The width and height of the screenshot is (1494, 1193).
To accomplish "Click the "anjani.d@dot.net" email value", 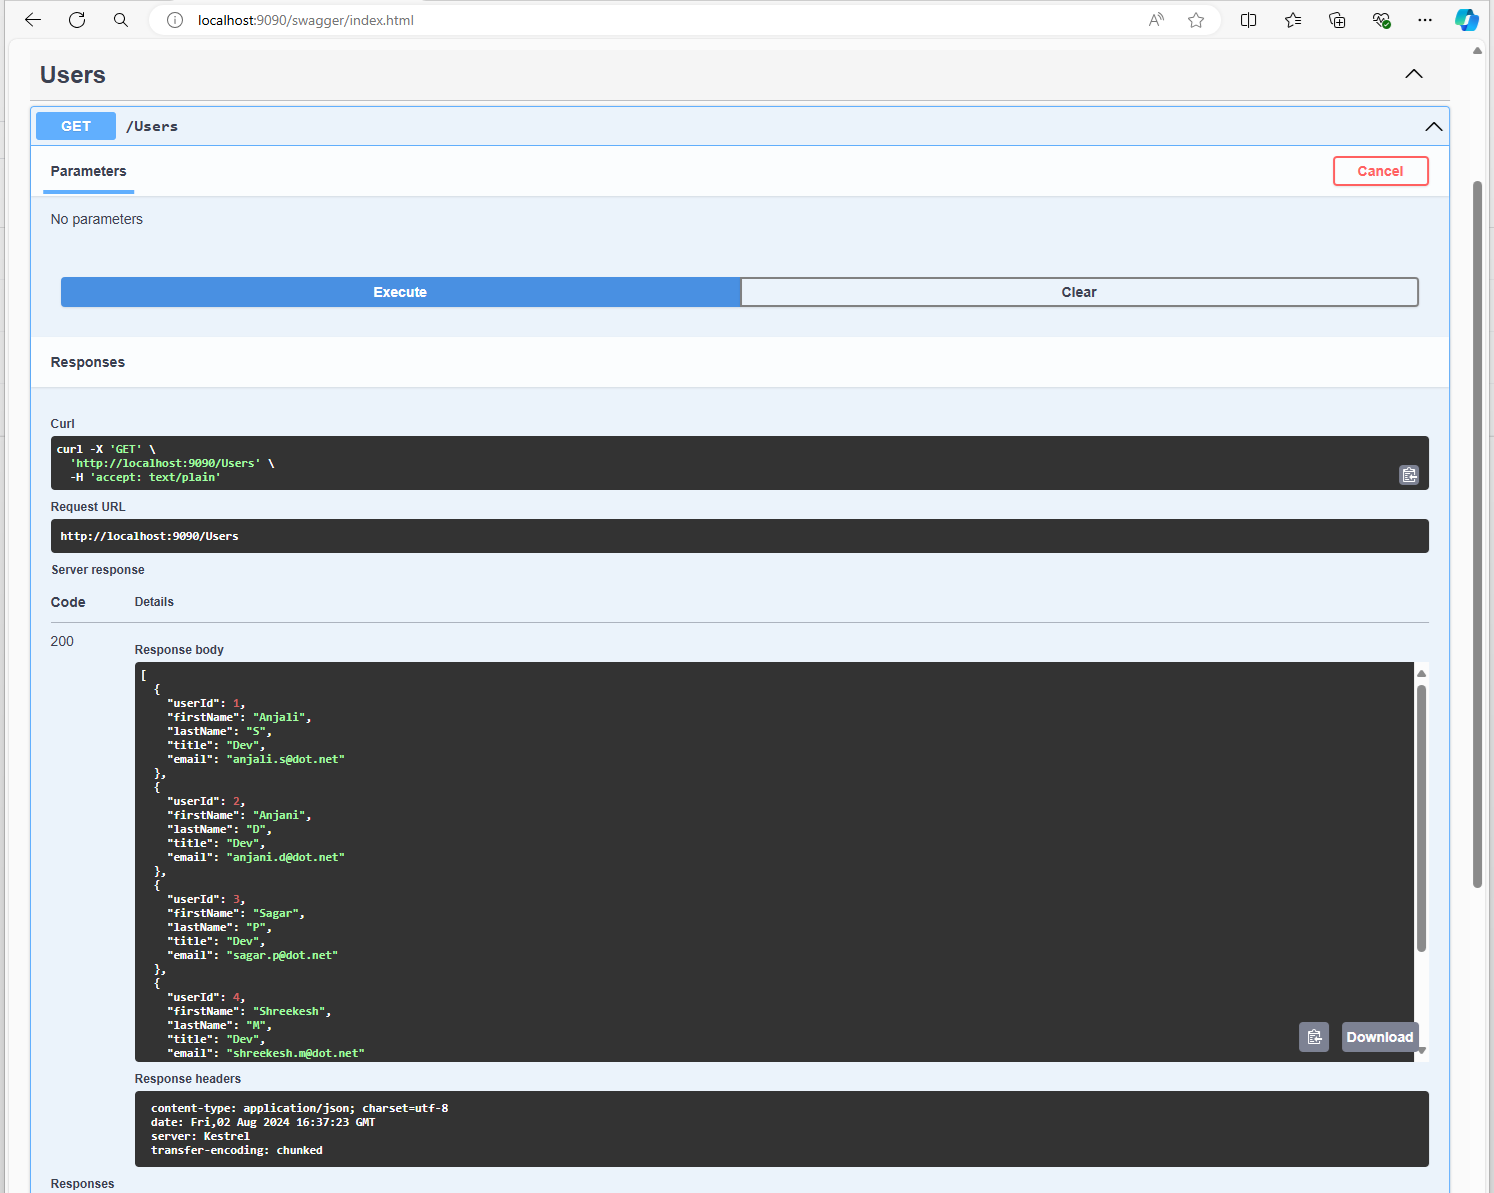I will (x=285, y=857).
